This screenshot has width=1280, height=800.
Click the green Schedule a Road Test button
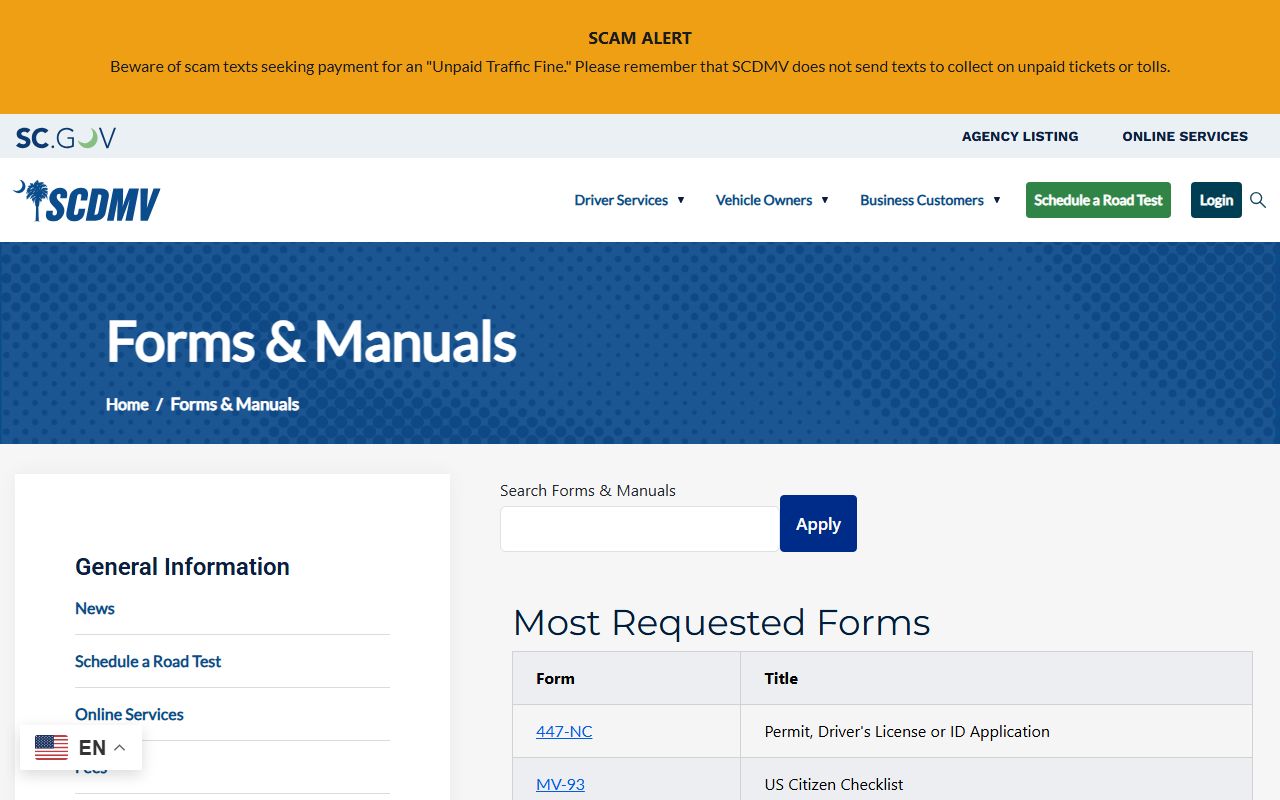1098,200
